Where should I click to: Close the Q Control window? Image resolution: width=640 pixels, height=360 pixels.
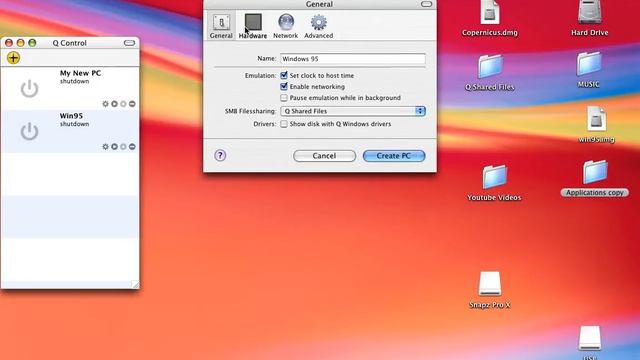[9, 43]
